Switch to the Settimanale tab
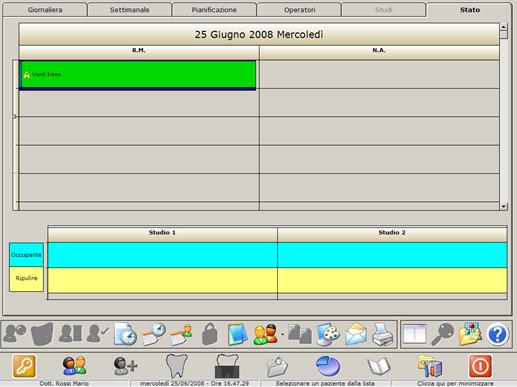This screenshot has width=517, height=387. (x=130, y=10)
